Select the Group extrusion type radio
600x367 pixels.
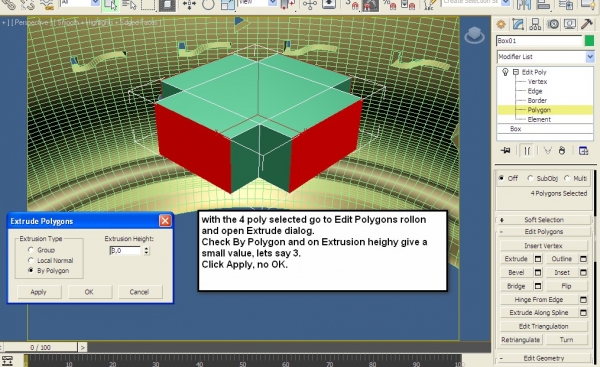pos(31,250)
